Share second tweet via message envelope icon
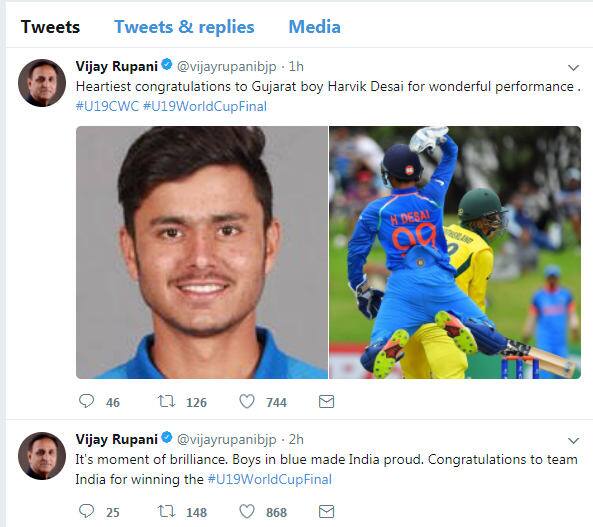Screen dimensions: 593x527 click(326, 512)
